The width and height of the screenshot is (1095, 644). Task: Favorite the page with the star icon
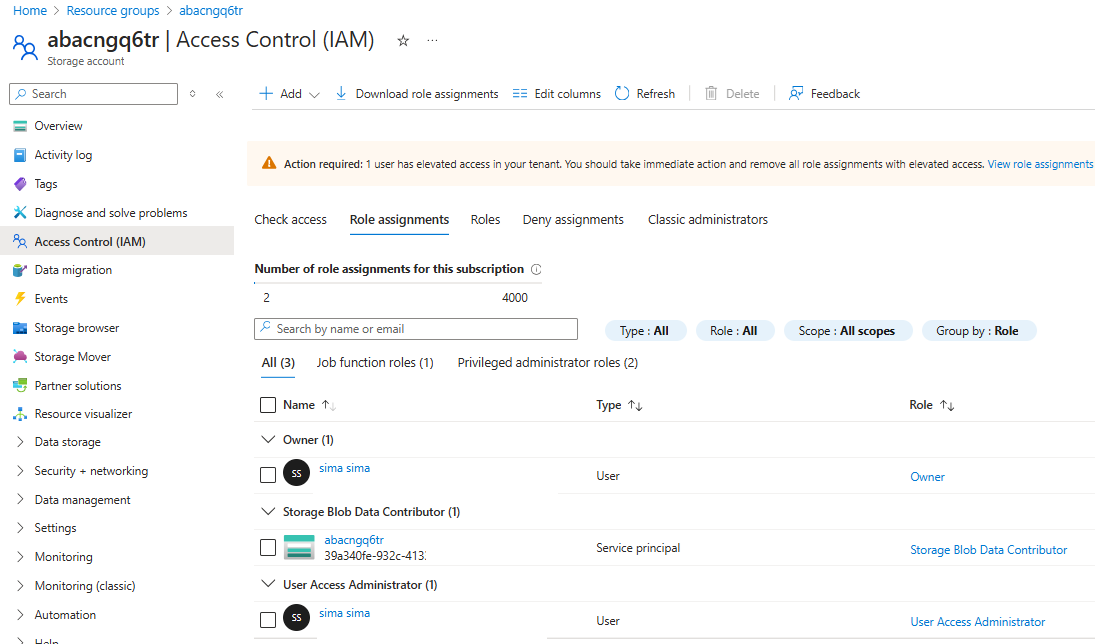pyautogui.click(x=403, y=41)
